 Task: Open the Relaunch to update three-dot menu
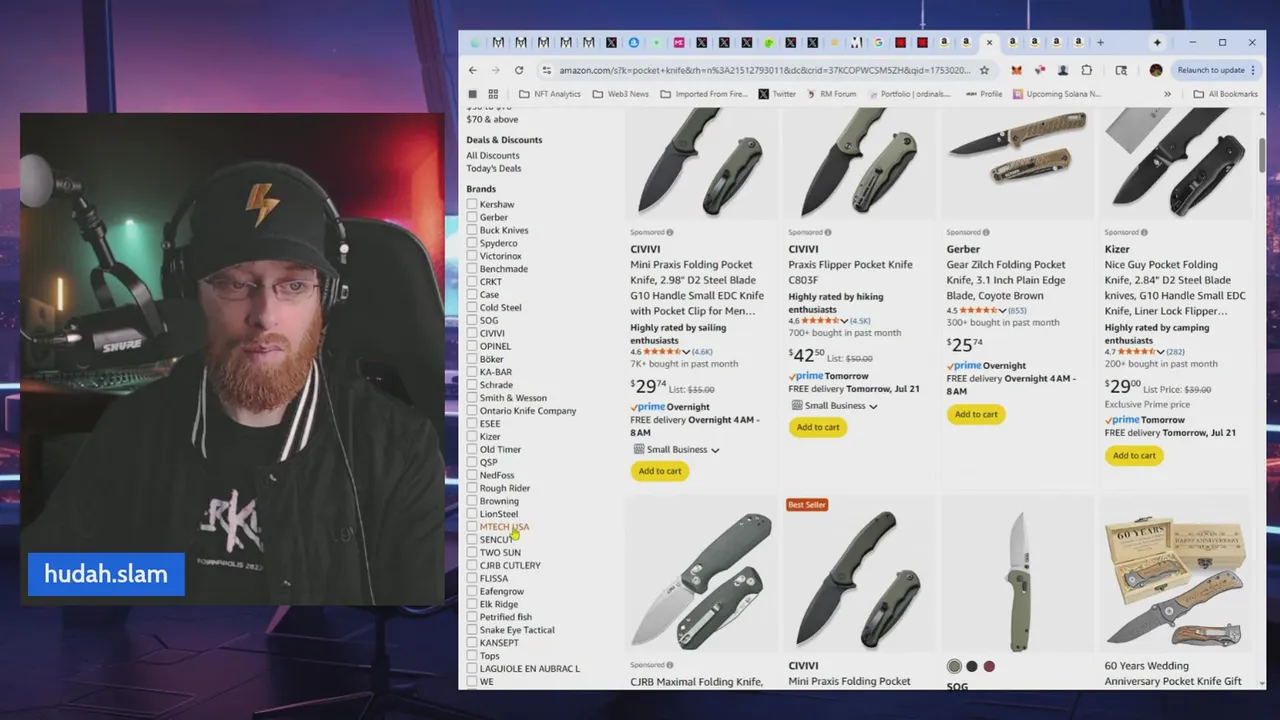[x=1255, y=70]
